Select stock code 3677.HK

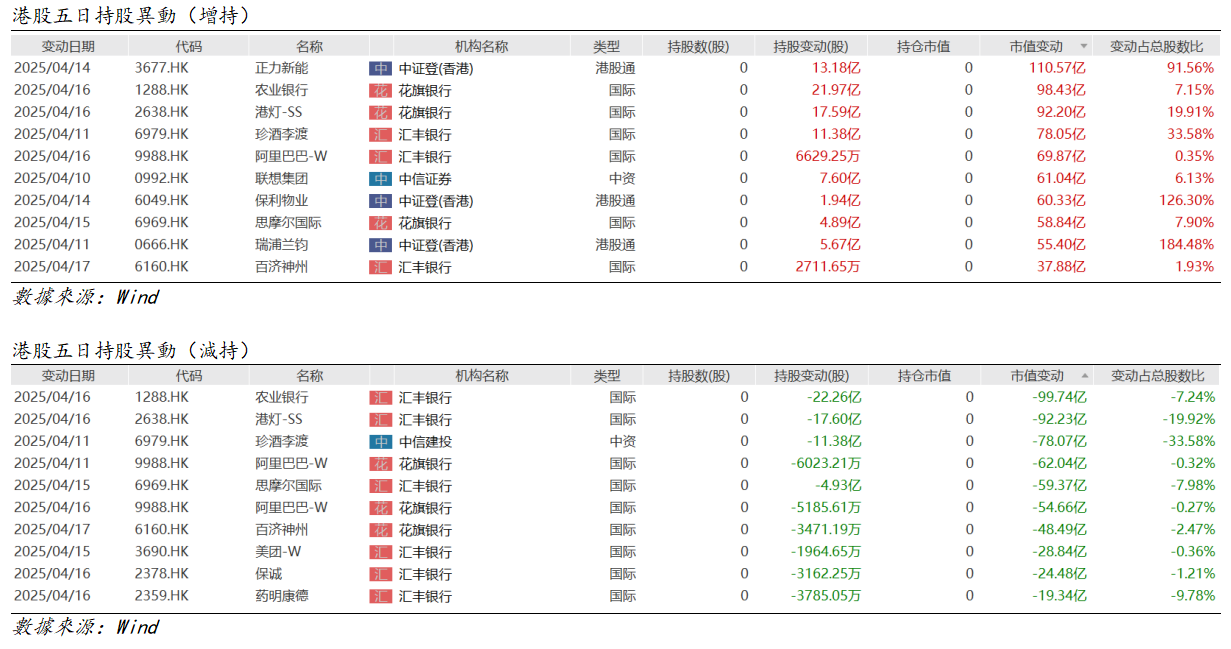161,68
